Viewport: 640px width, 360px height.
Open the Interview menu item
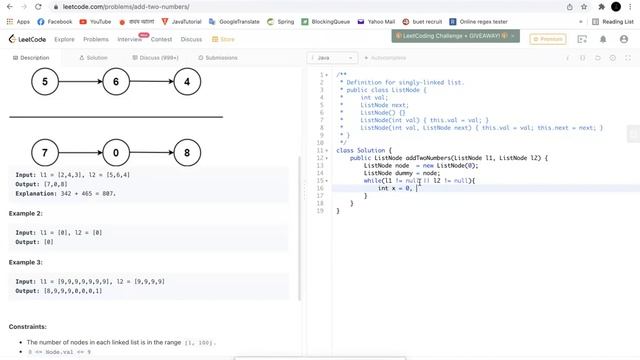pos(129,39)
